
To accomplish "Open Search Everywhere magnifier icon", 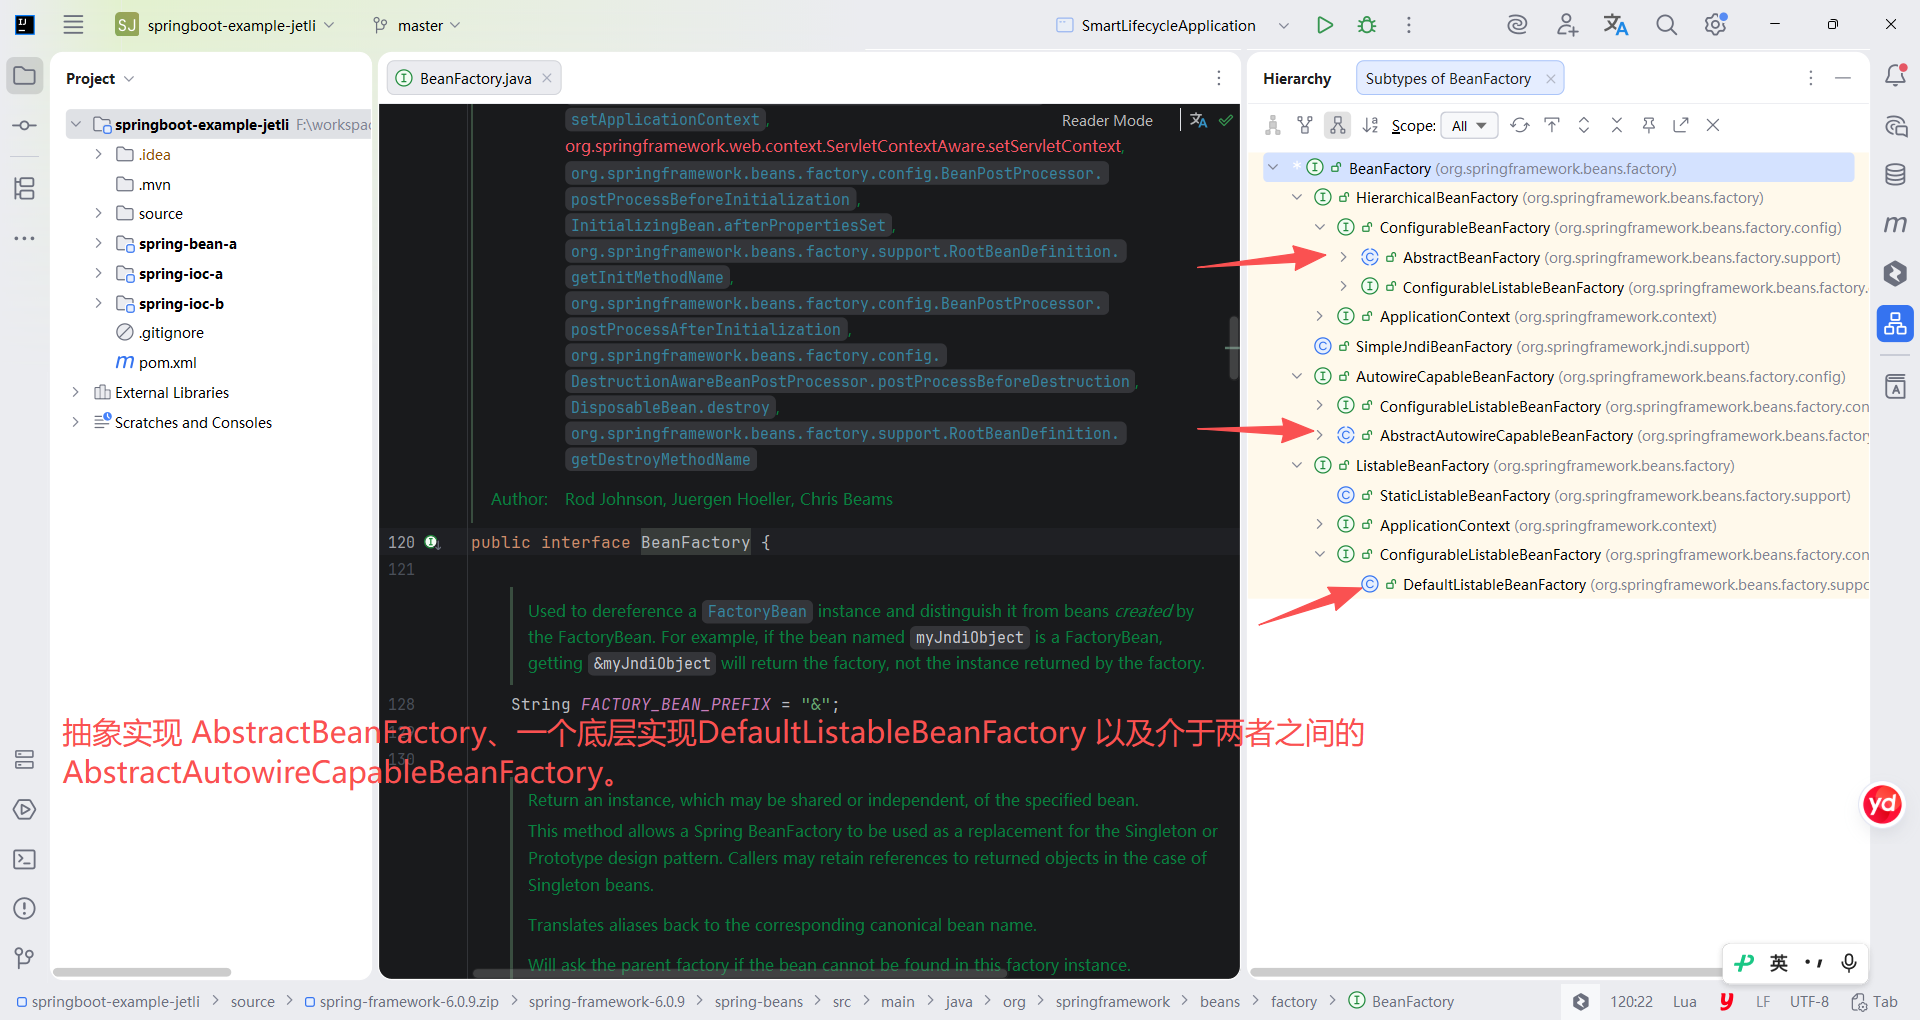I will pos(1666,25).
